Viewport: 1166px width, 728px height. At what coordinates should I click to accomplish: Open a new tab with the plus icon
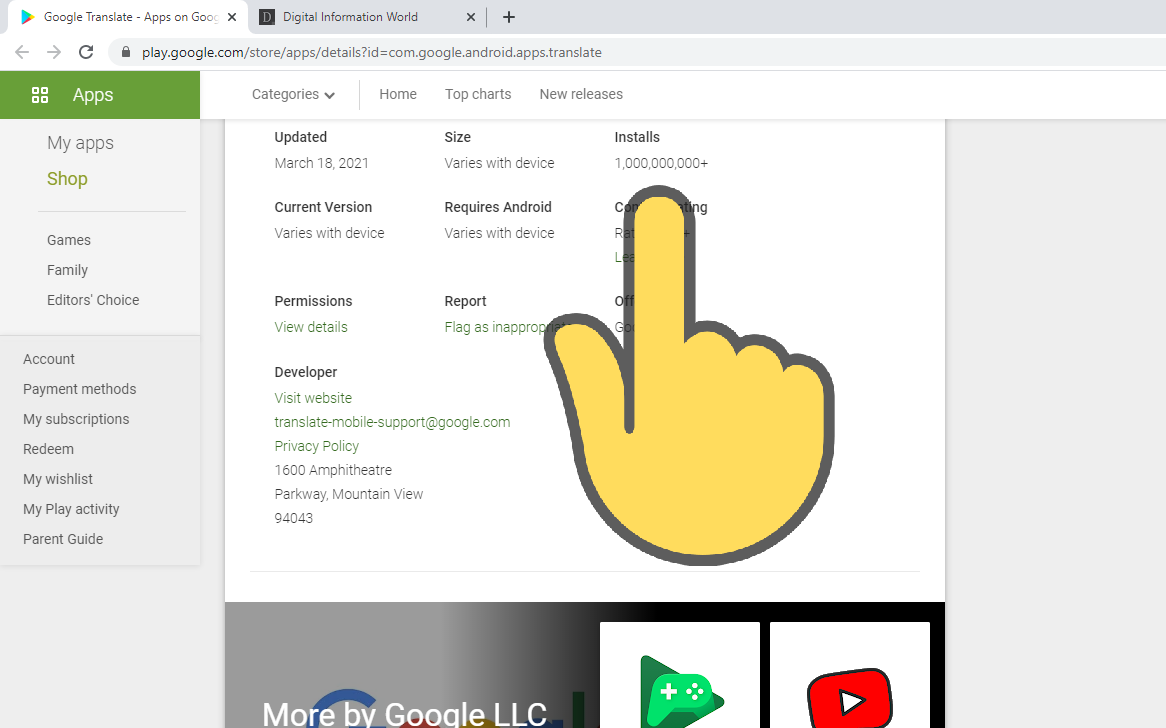509,17
